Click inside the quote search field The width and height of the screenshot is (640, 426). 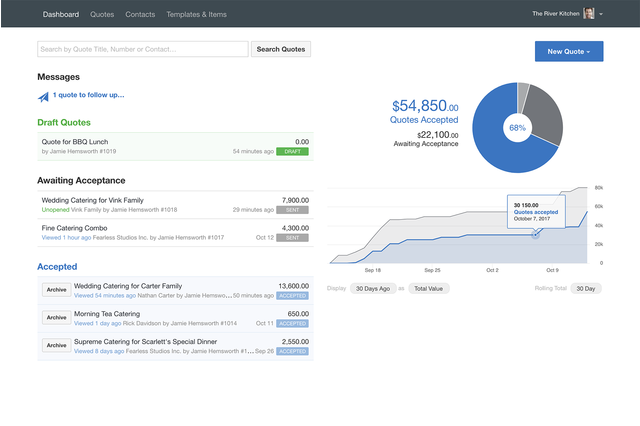coord(142,49)
